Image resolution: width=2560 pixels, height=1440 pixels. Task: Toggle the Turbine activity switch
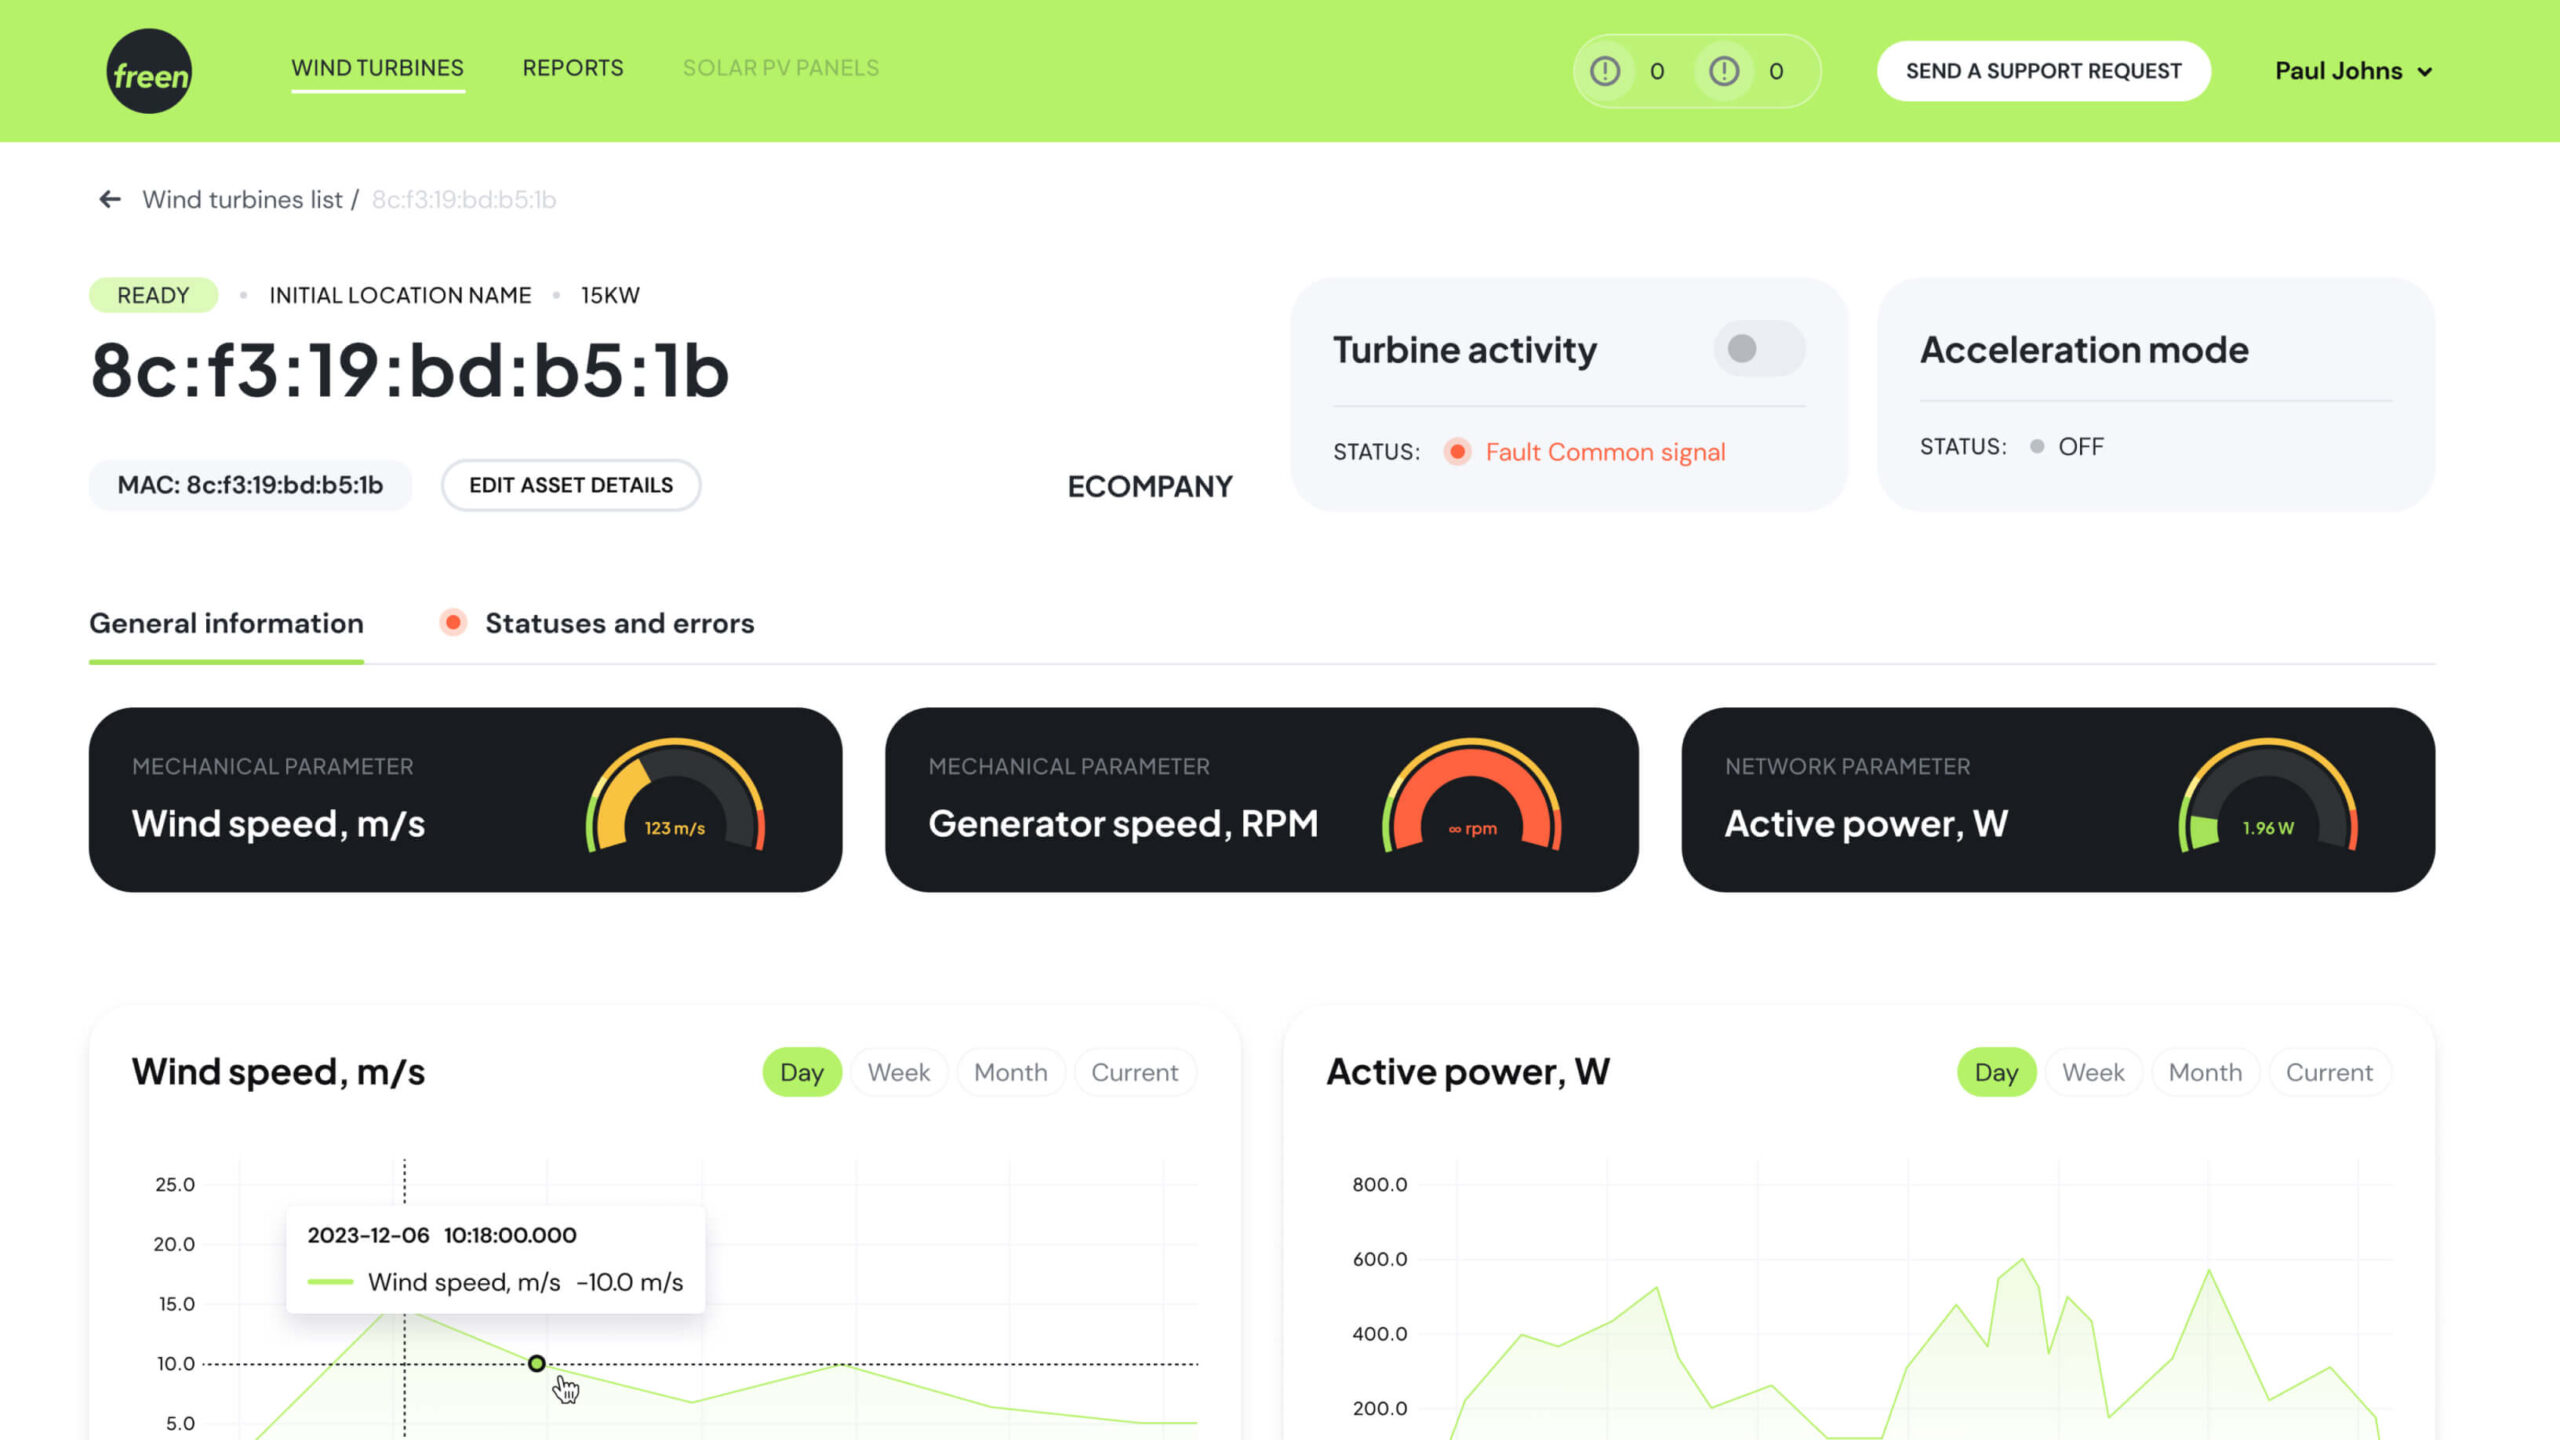coord(1759,349)
